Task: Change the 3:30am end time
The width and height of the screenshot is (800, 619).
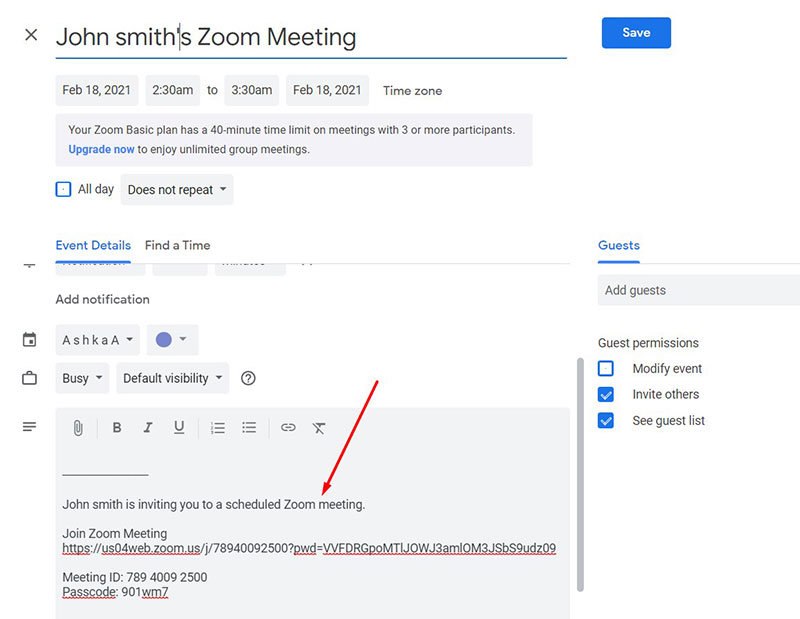Action: click(252, 90)
